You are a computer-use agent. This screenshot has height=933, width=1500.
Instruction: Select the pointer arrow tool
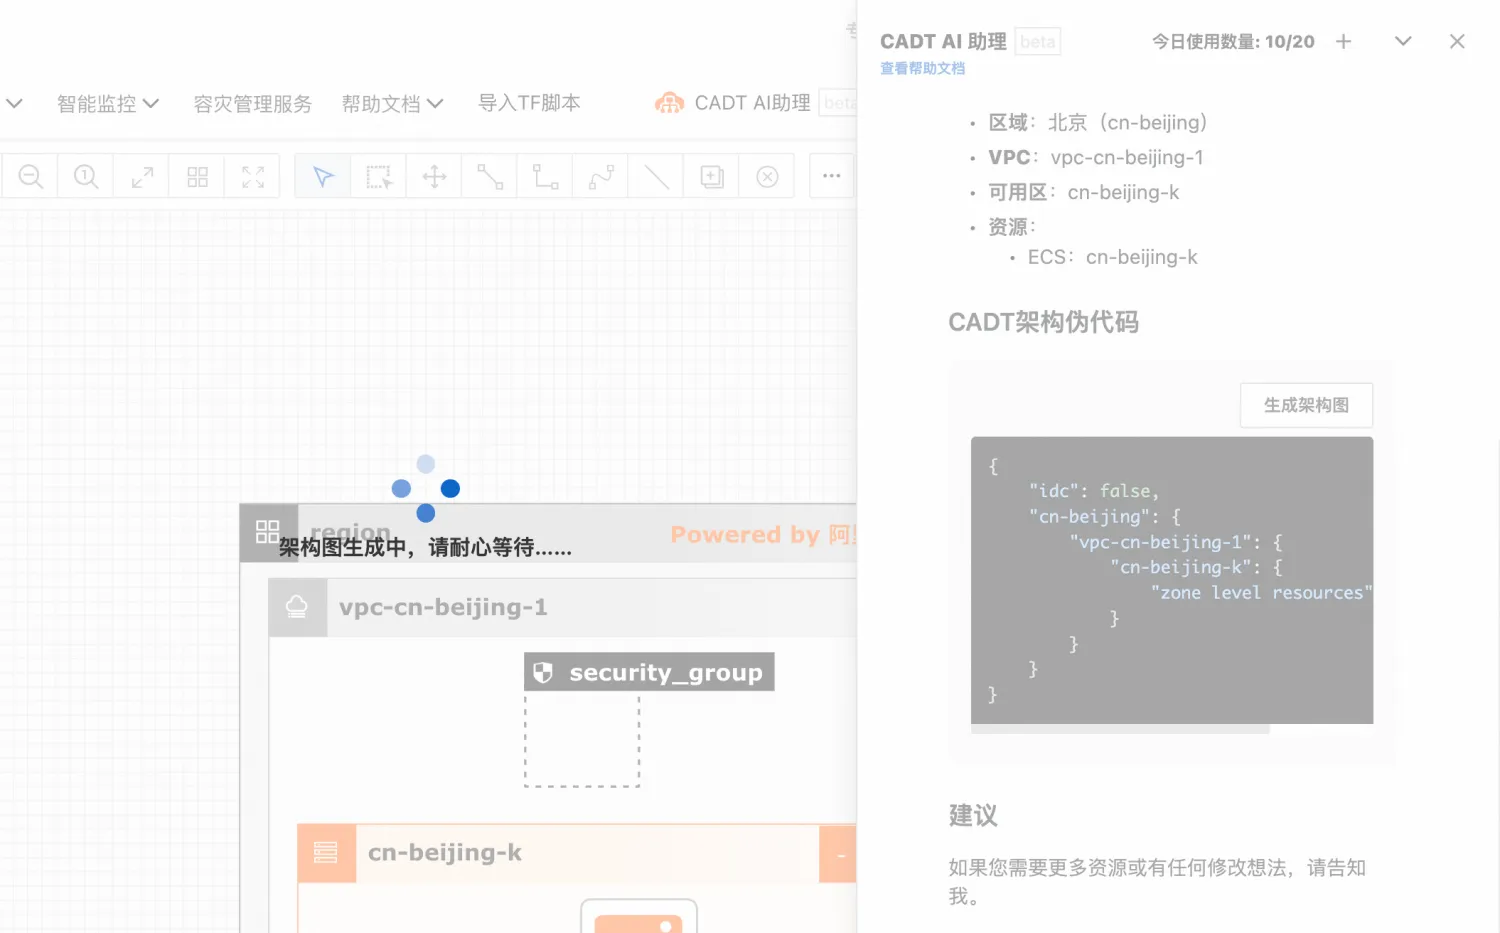coord(323,177)
